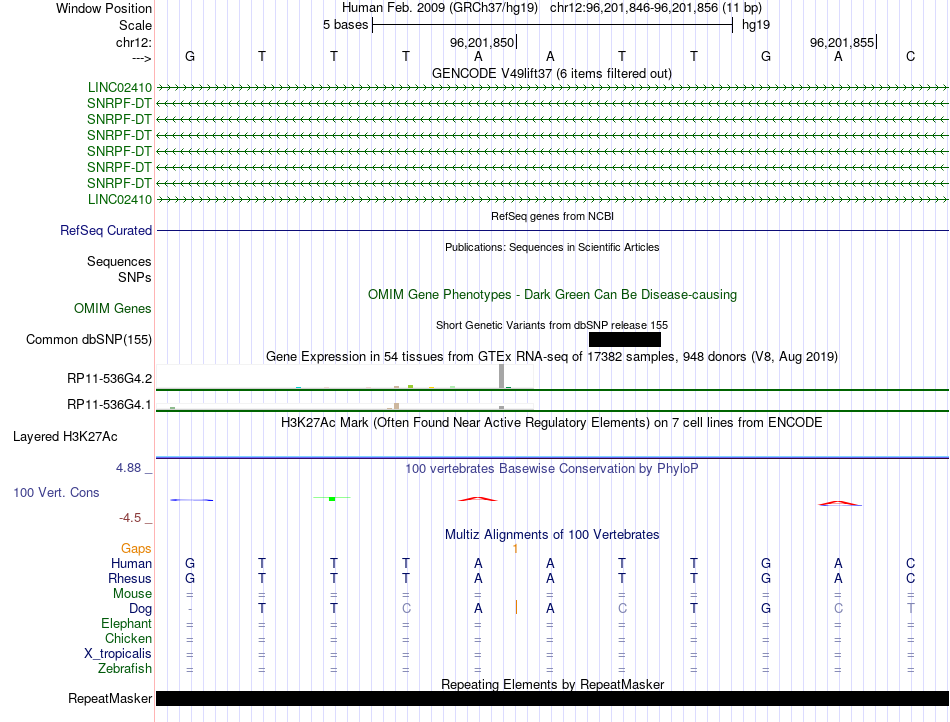Open Short Genetic Variants from dbSNP title

[x=551, y=325]
